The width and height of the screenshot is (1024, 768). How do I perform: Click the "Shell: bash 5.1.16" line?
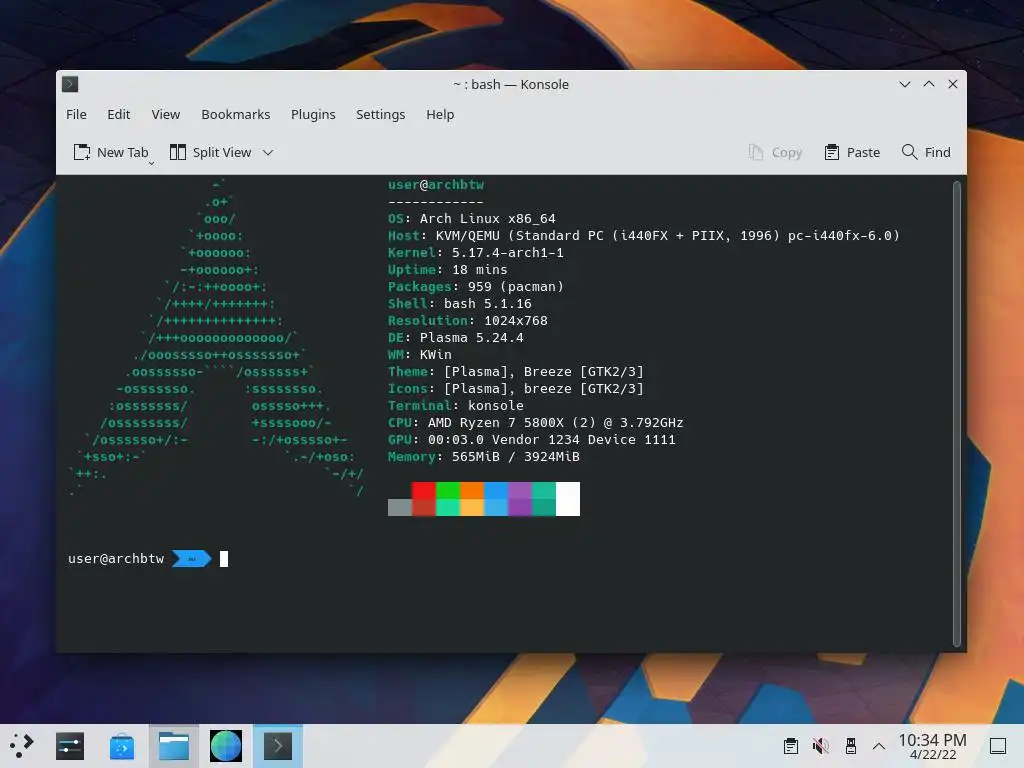[x=460, y=304]
